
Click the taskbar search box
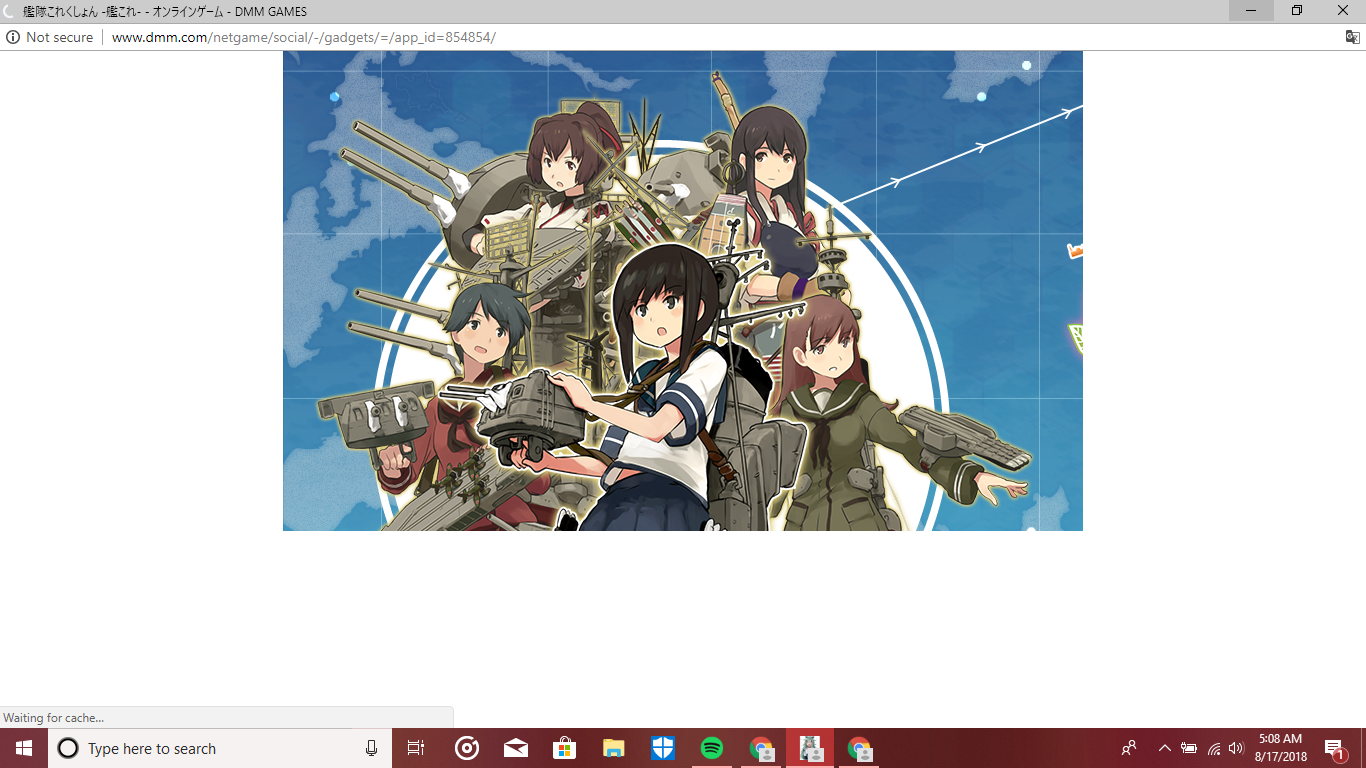220,748
